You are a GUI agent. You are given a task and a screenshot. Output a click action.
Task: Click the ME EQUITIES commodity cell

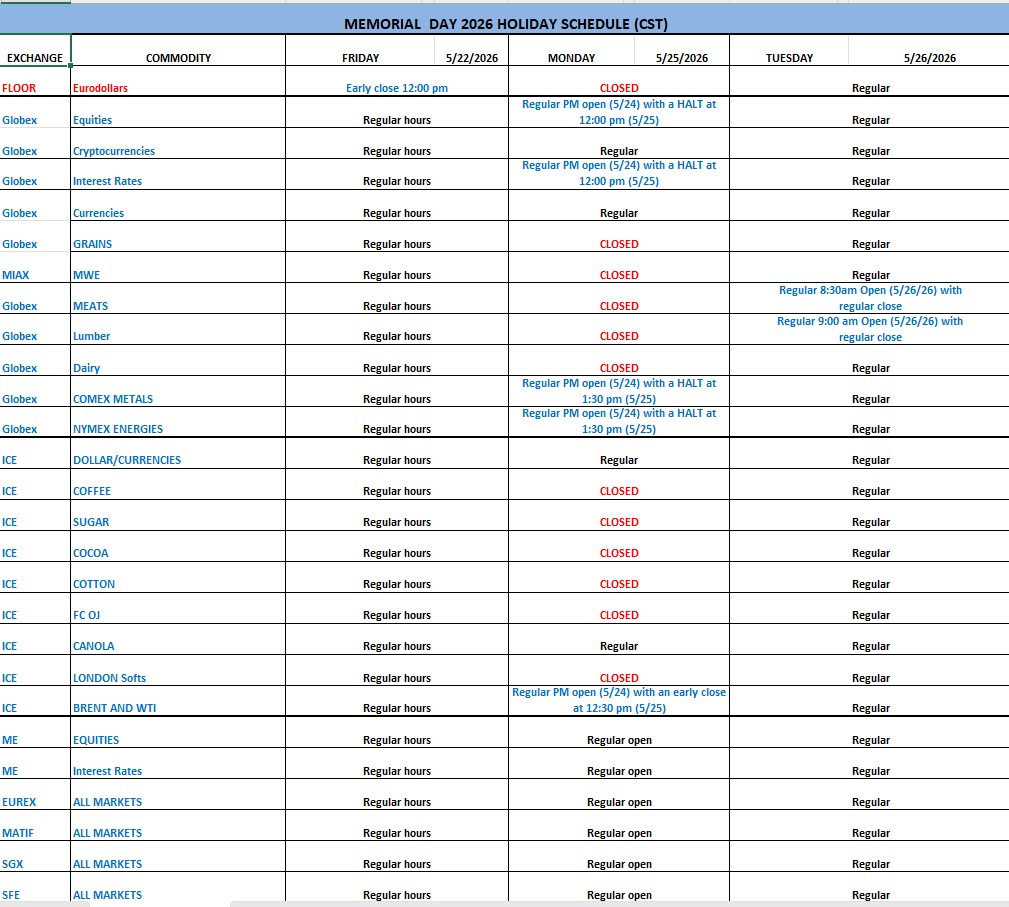click(x=178, y=733)
